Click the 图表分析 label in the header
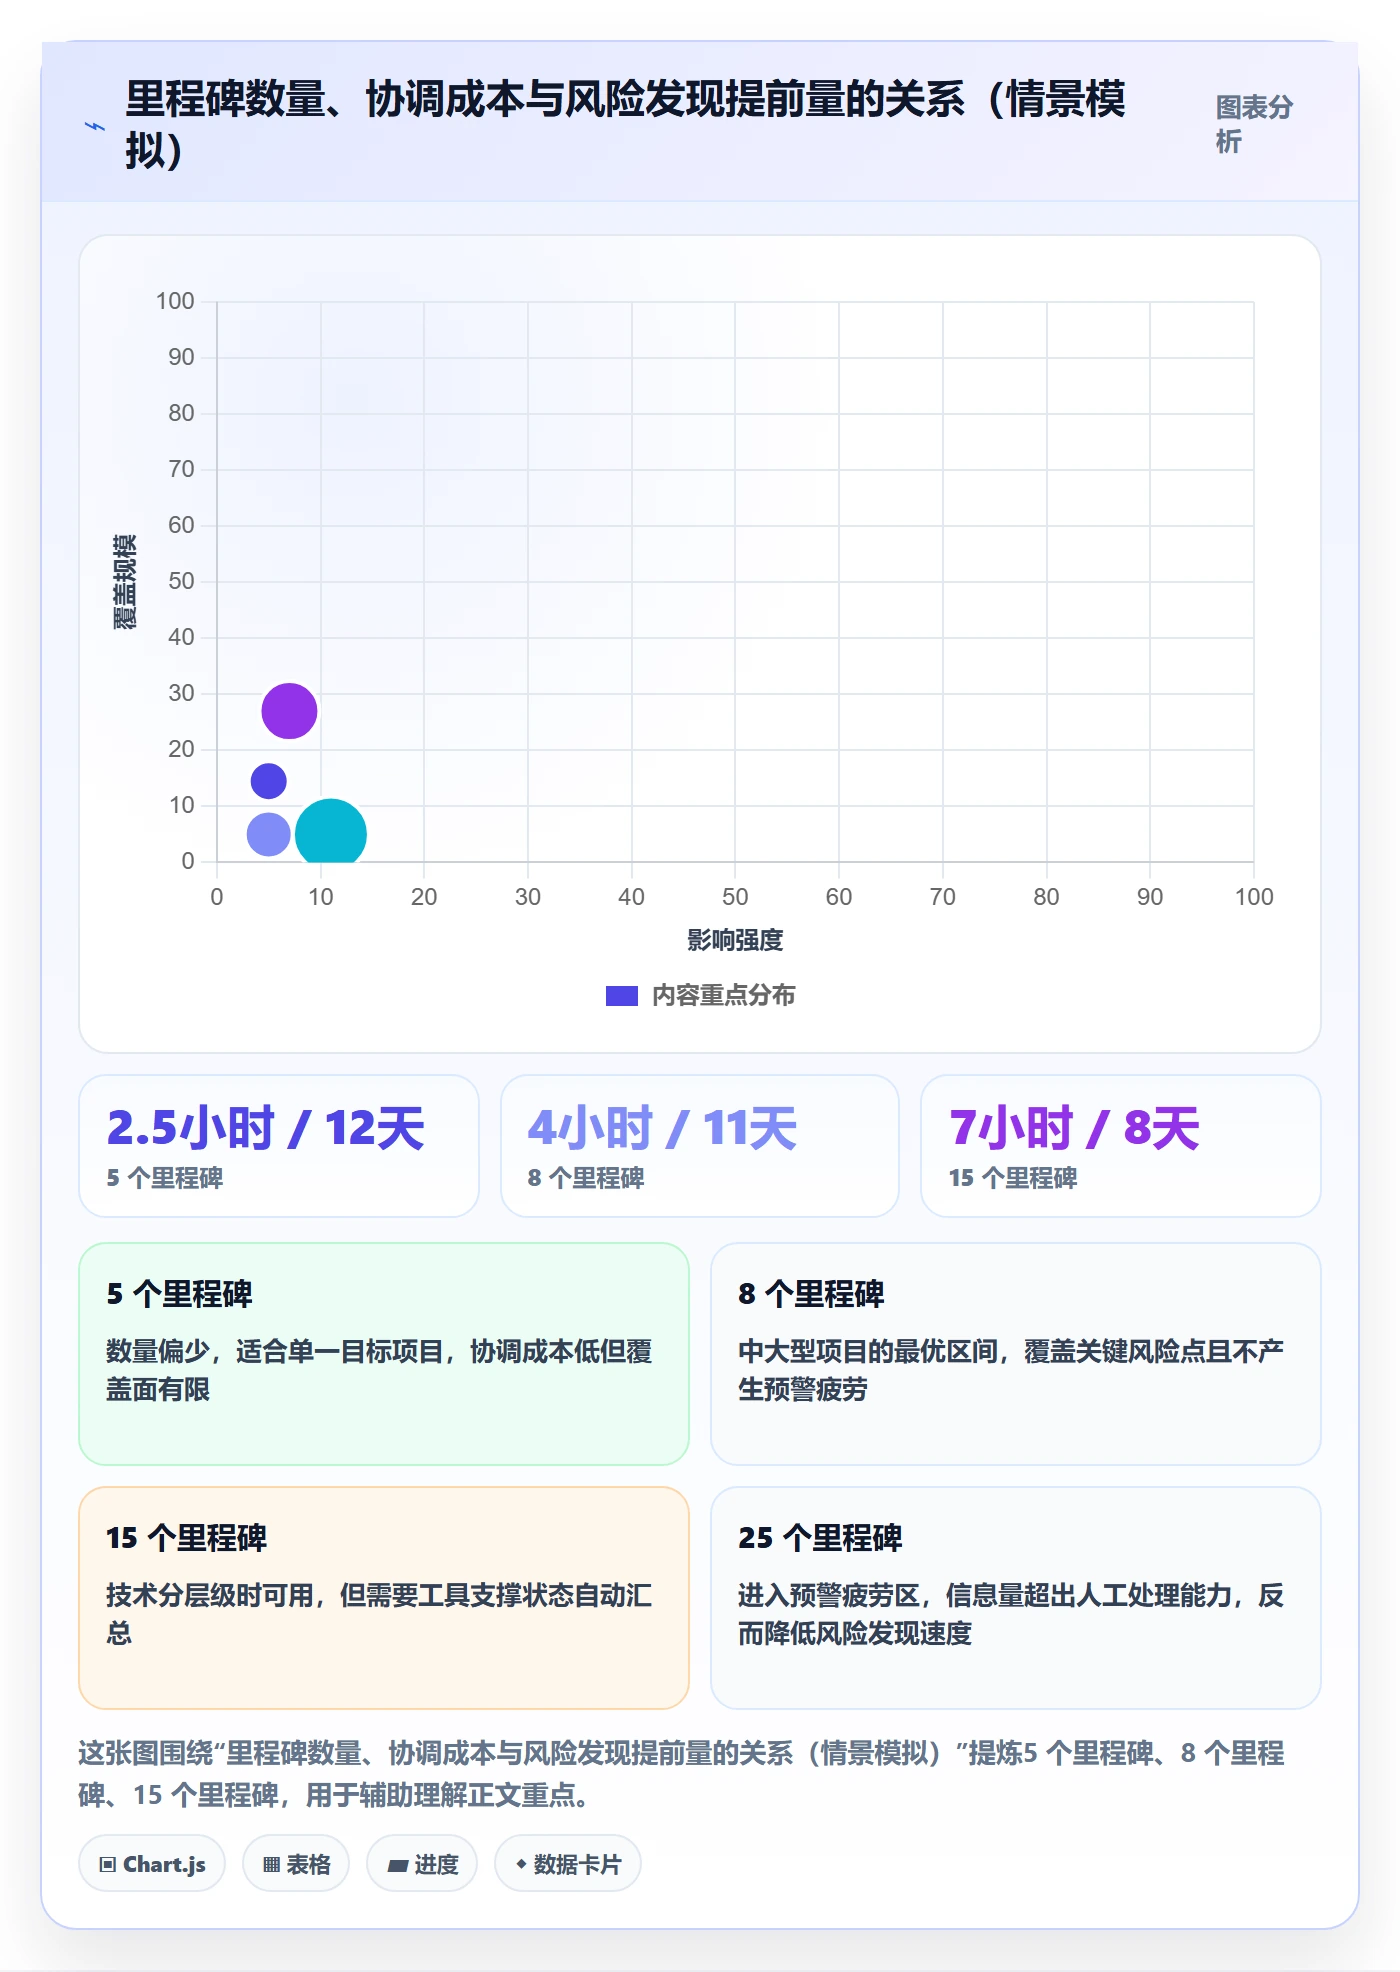 1254,124
